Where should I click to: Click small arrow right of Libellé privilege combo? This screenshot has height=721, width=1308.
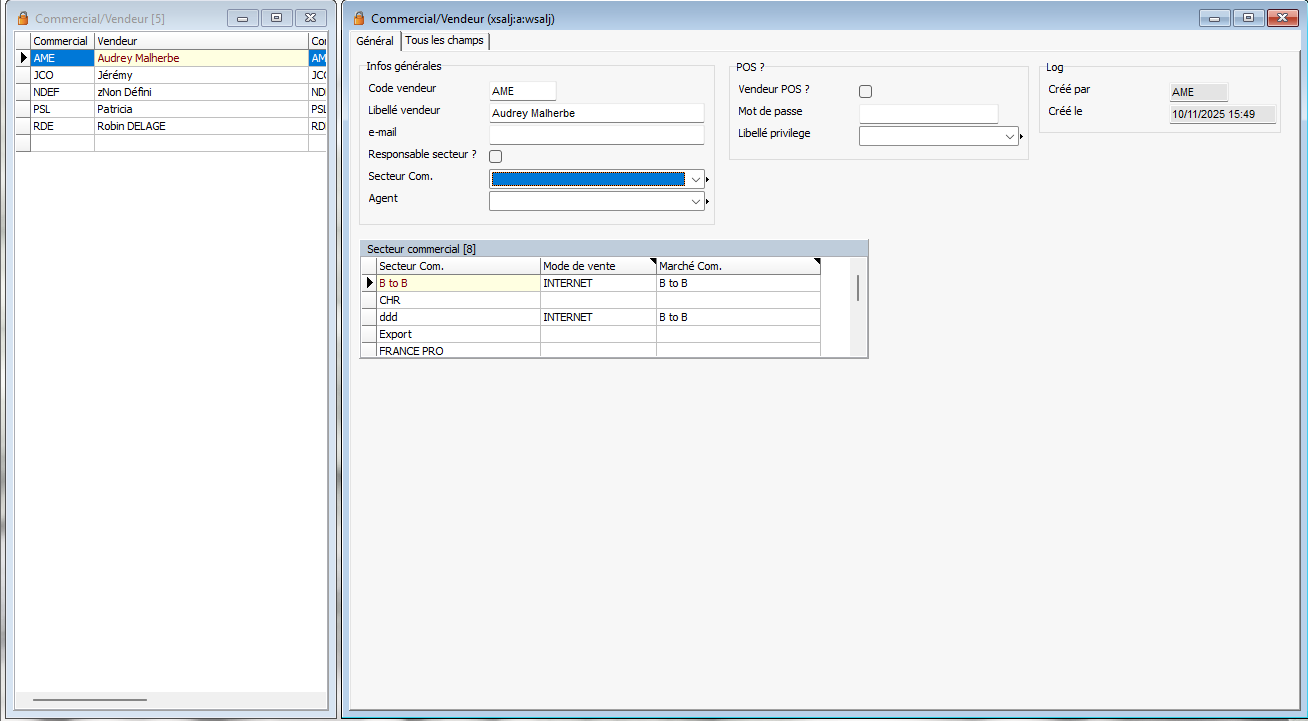pos(1022,137)
